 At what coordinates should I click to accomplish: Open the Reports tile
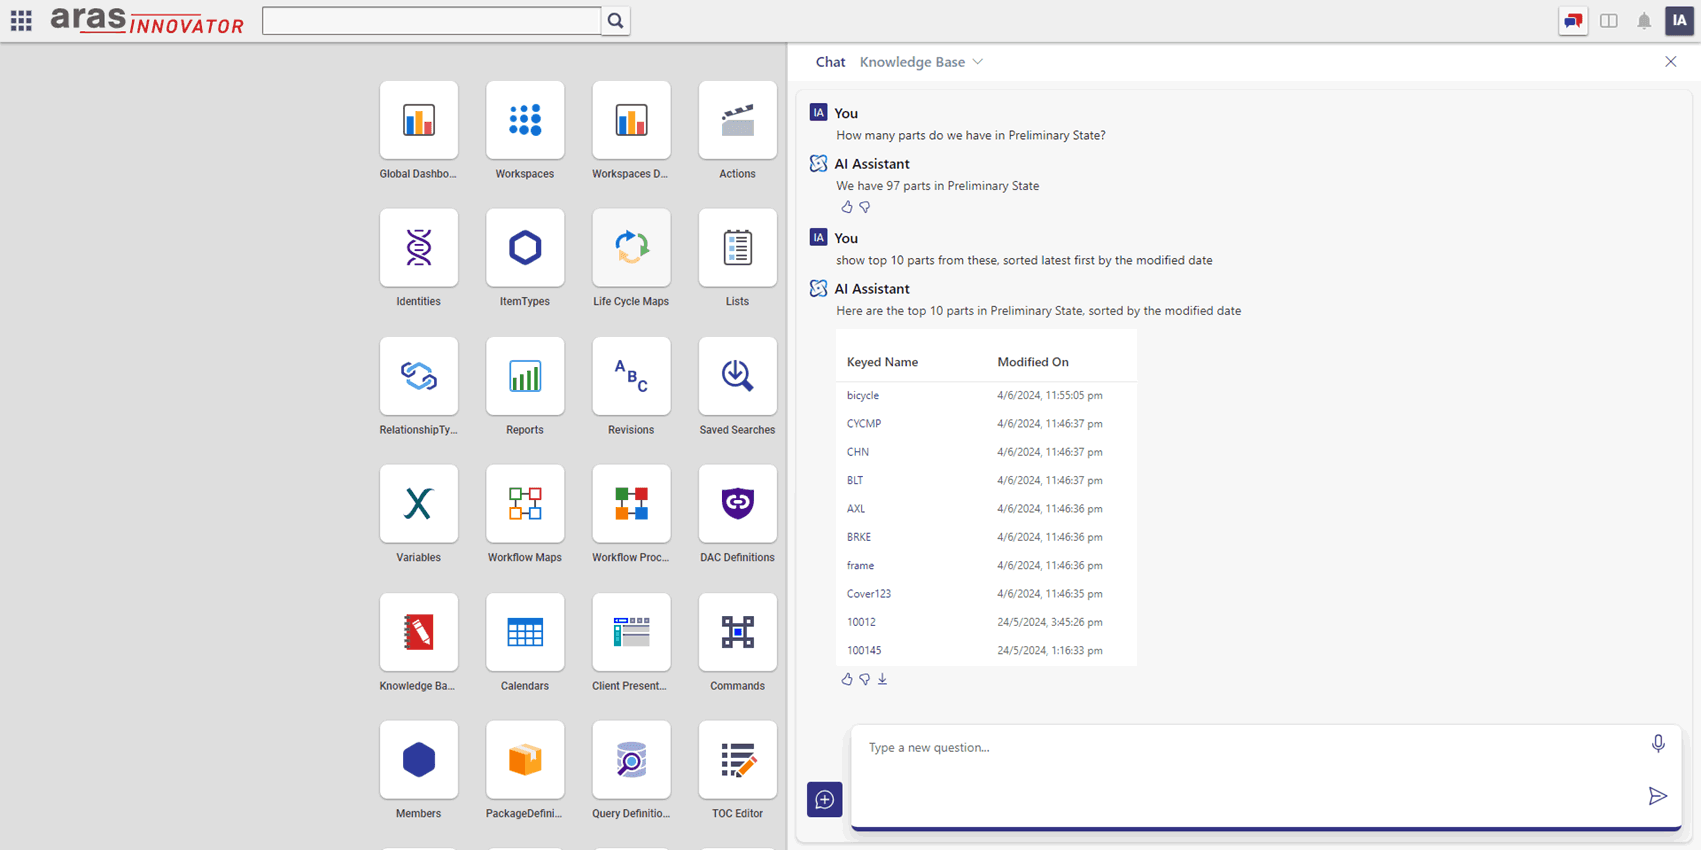(x=525, y=376)
